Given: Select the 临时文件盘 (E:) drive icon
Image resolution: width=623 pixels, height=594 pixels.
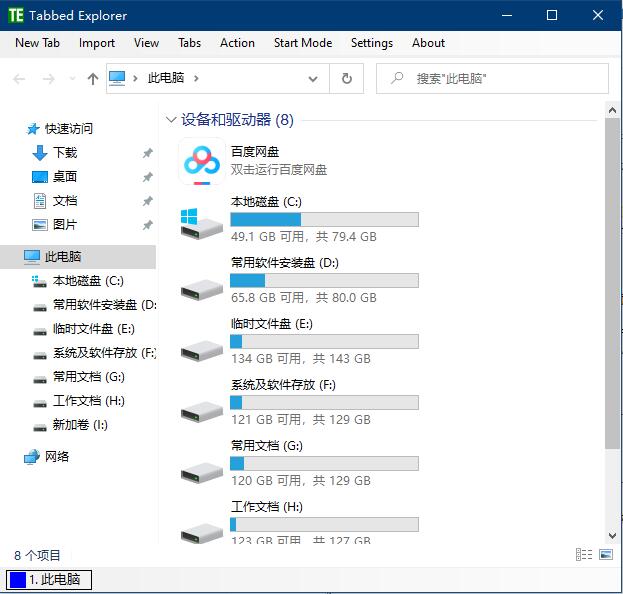Looking at the screenshot, I should pyautogui.click(x=201, y=346).
